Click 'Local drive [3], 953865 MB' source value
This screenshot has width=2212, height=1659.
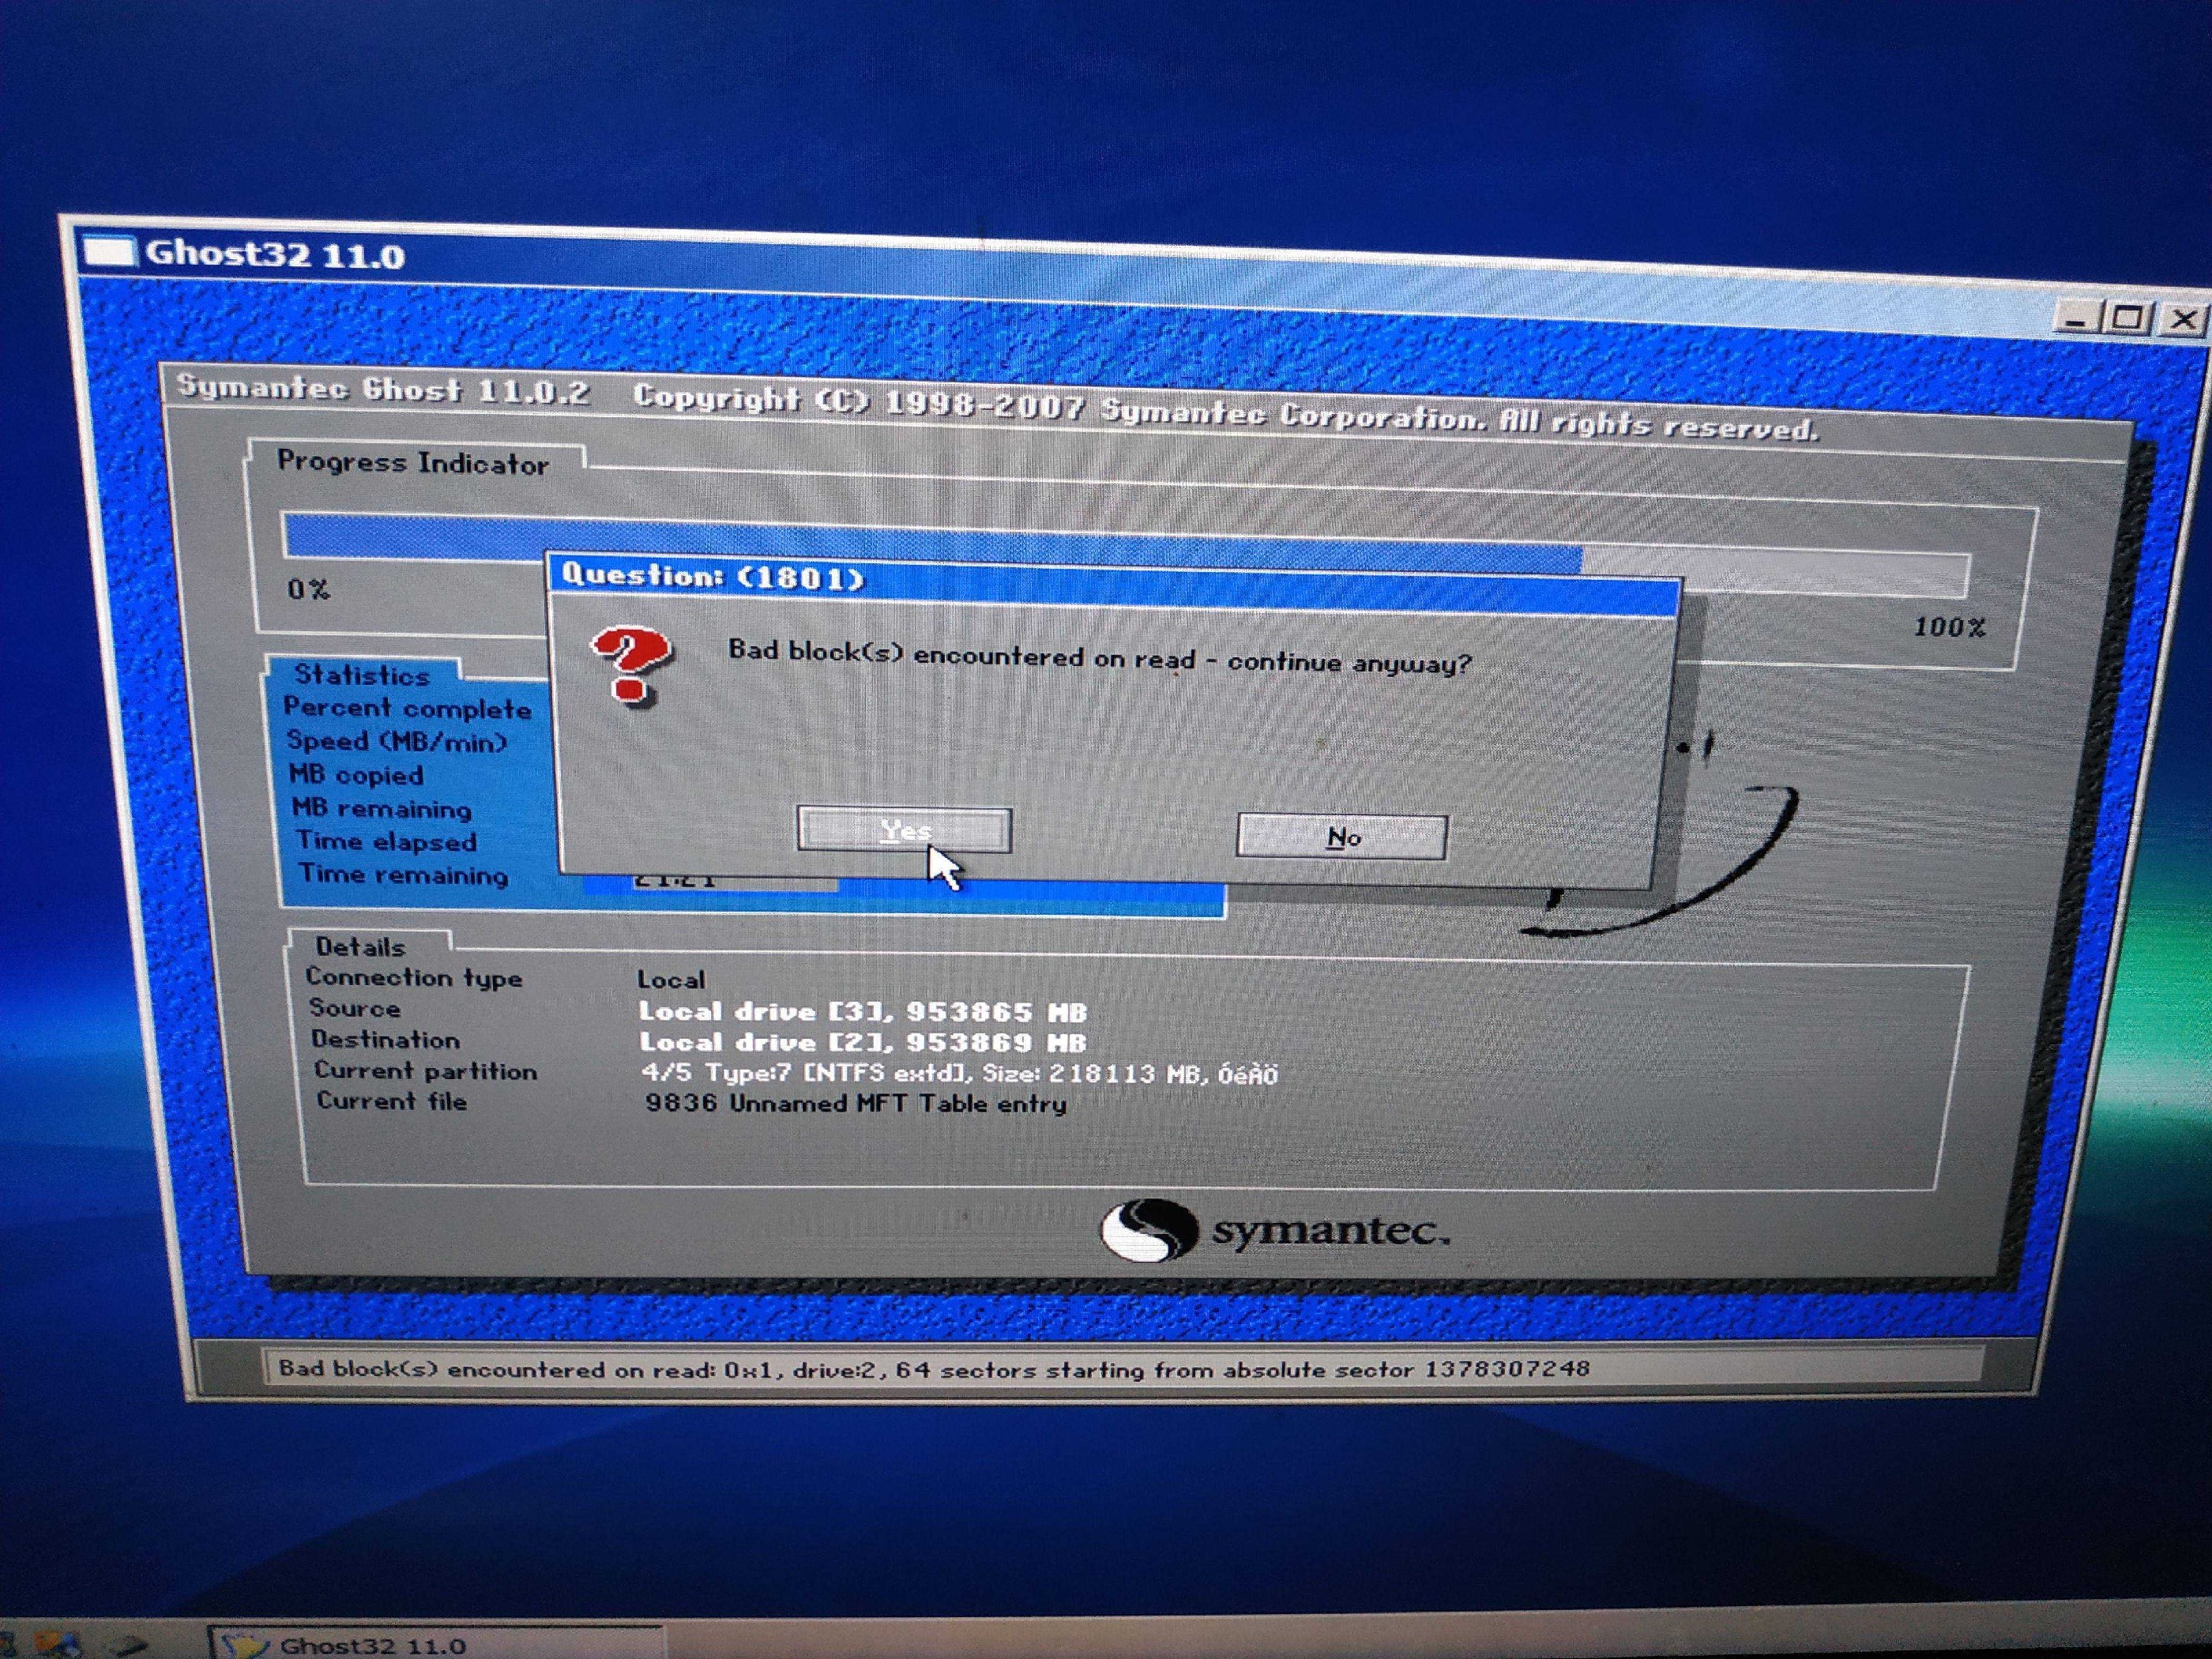863,1012
